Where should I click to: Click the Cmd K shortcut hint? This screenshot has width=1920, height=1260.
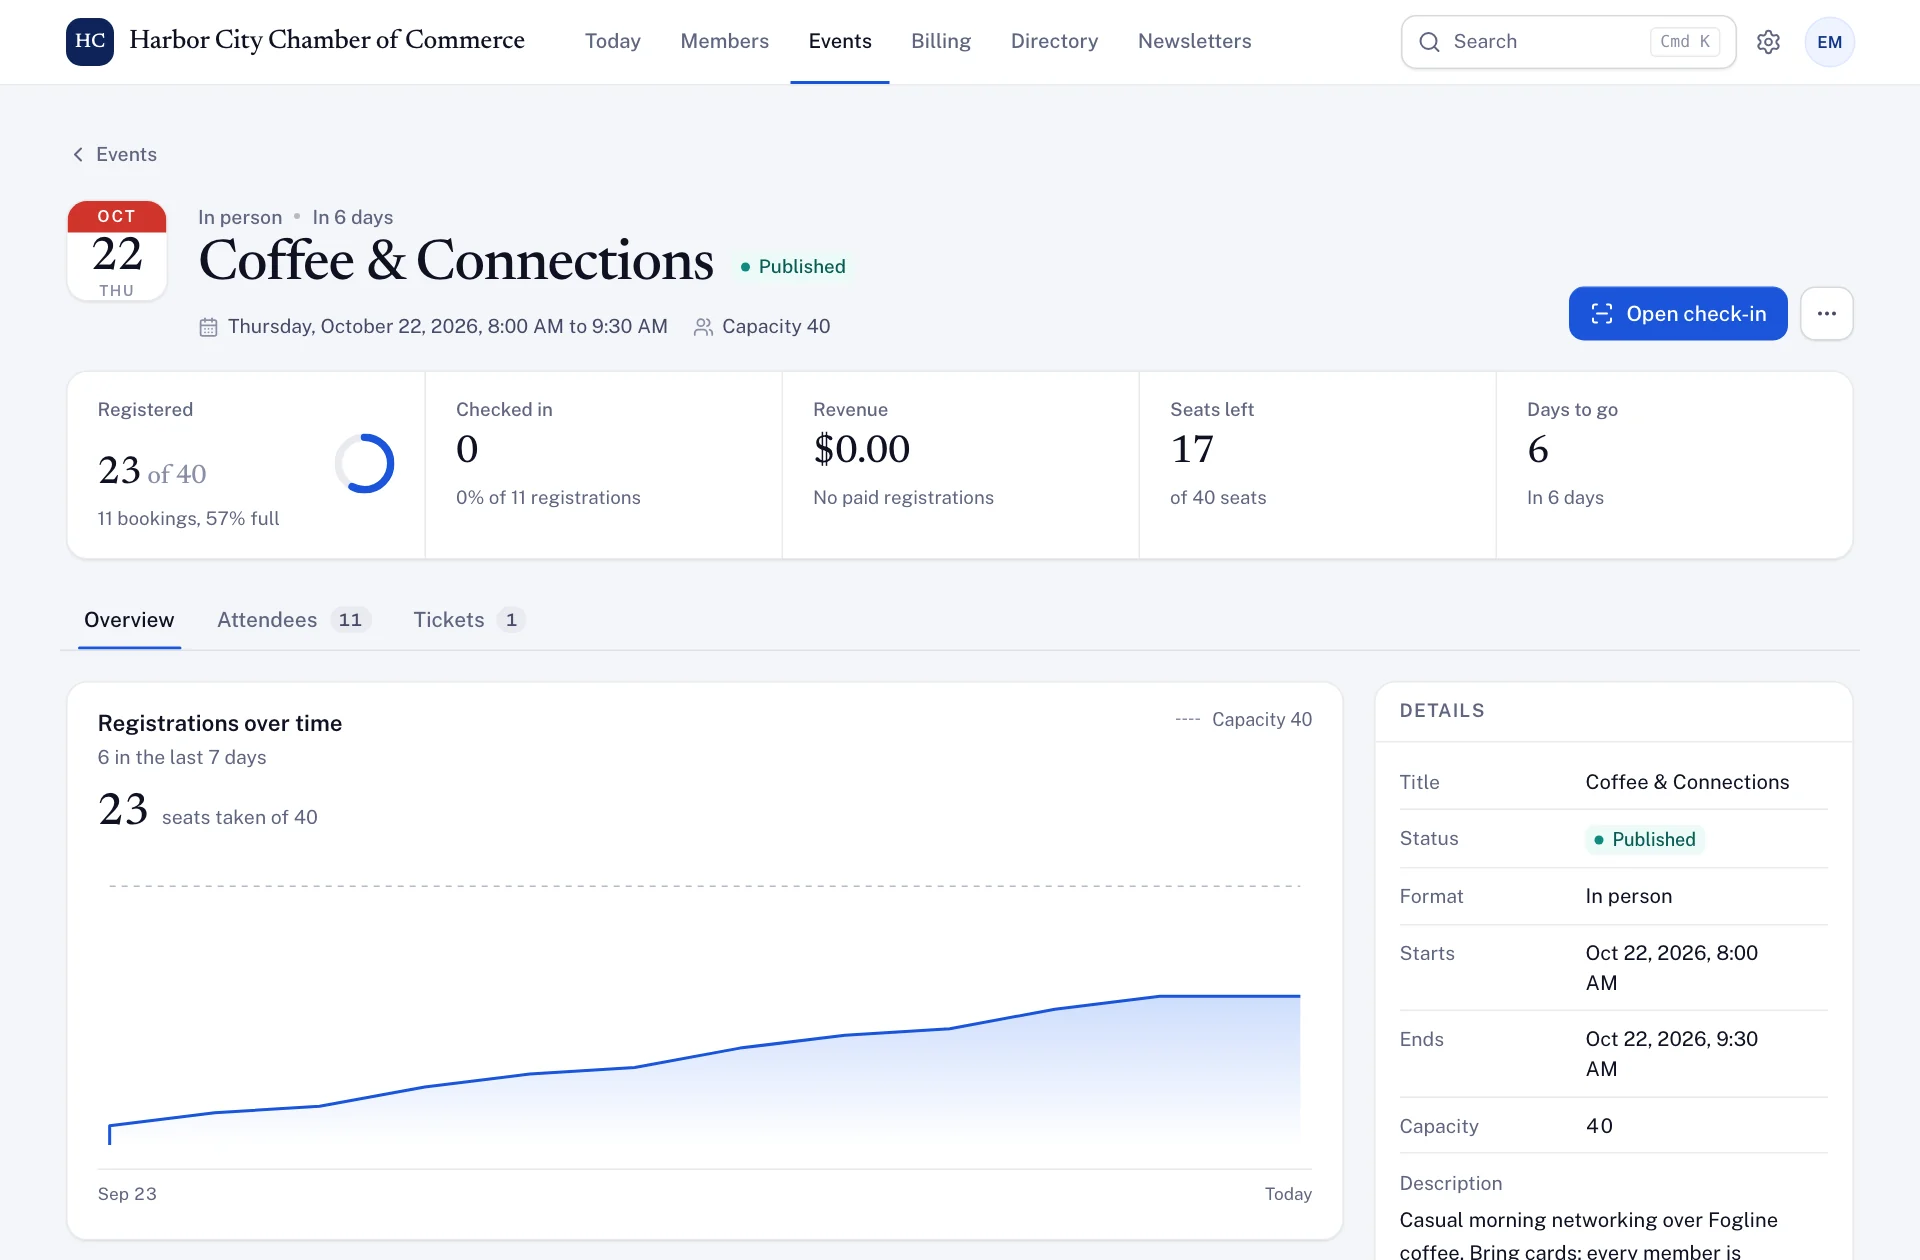click(1685, 42)
